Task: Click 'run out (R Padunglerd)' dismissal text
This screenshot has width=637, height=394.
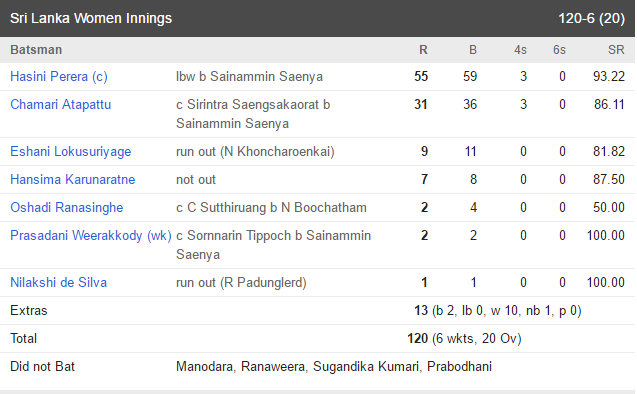Action: [x=241, y=282]
